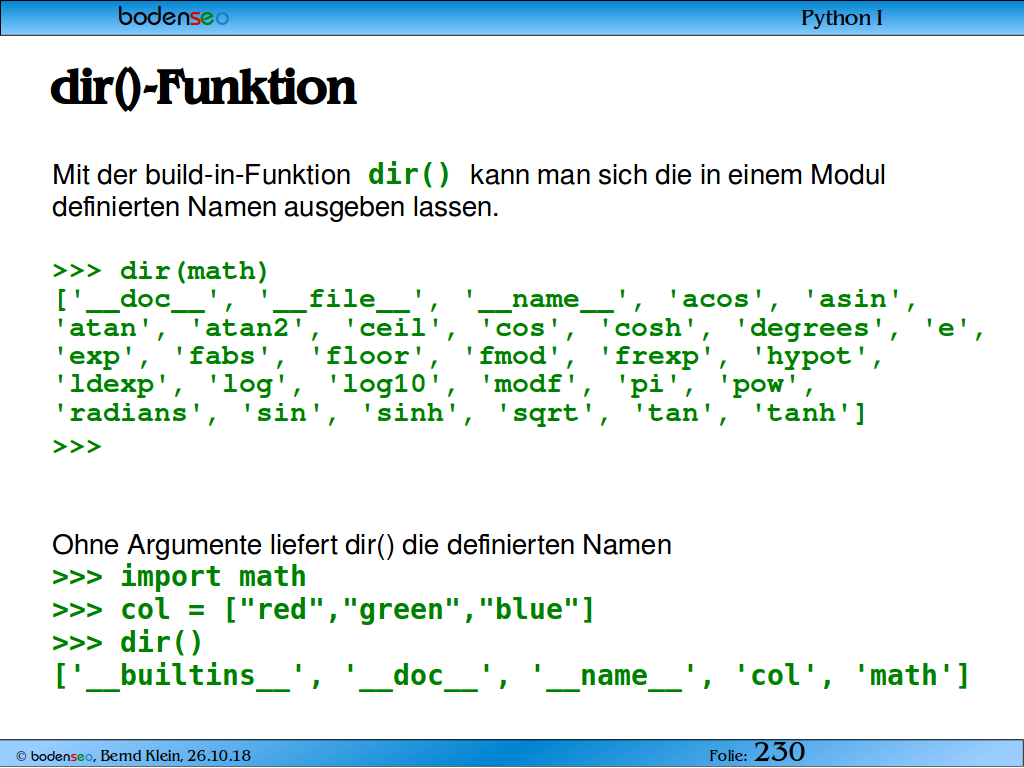The height and width of the screenshot is (768, 1024).
Task: Click '__builtins__' in the last output line
Action: 187,675
